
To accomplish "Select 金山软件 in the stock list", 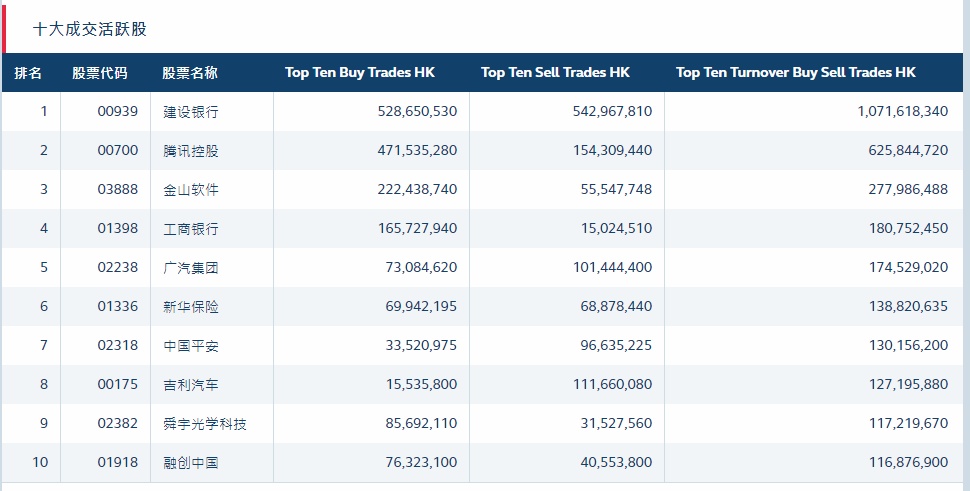I will (191, 190).
